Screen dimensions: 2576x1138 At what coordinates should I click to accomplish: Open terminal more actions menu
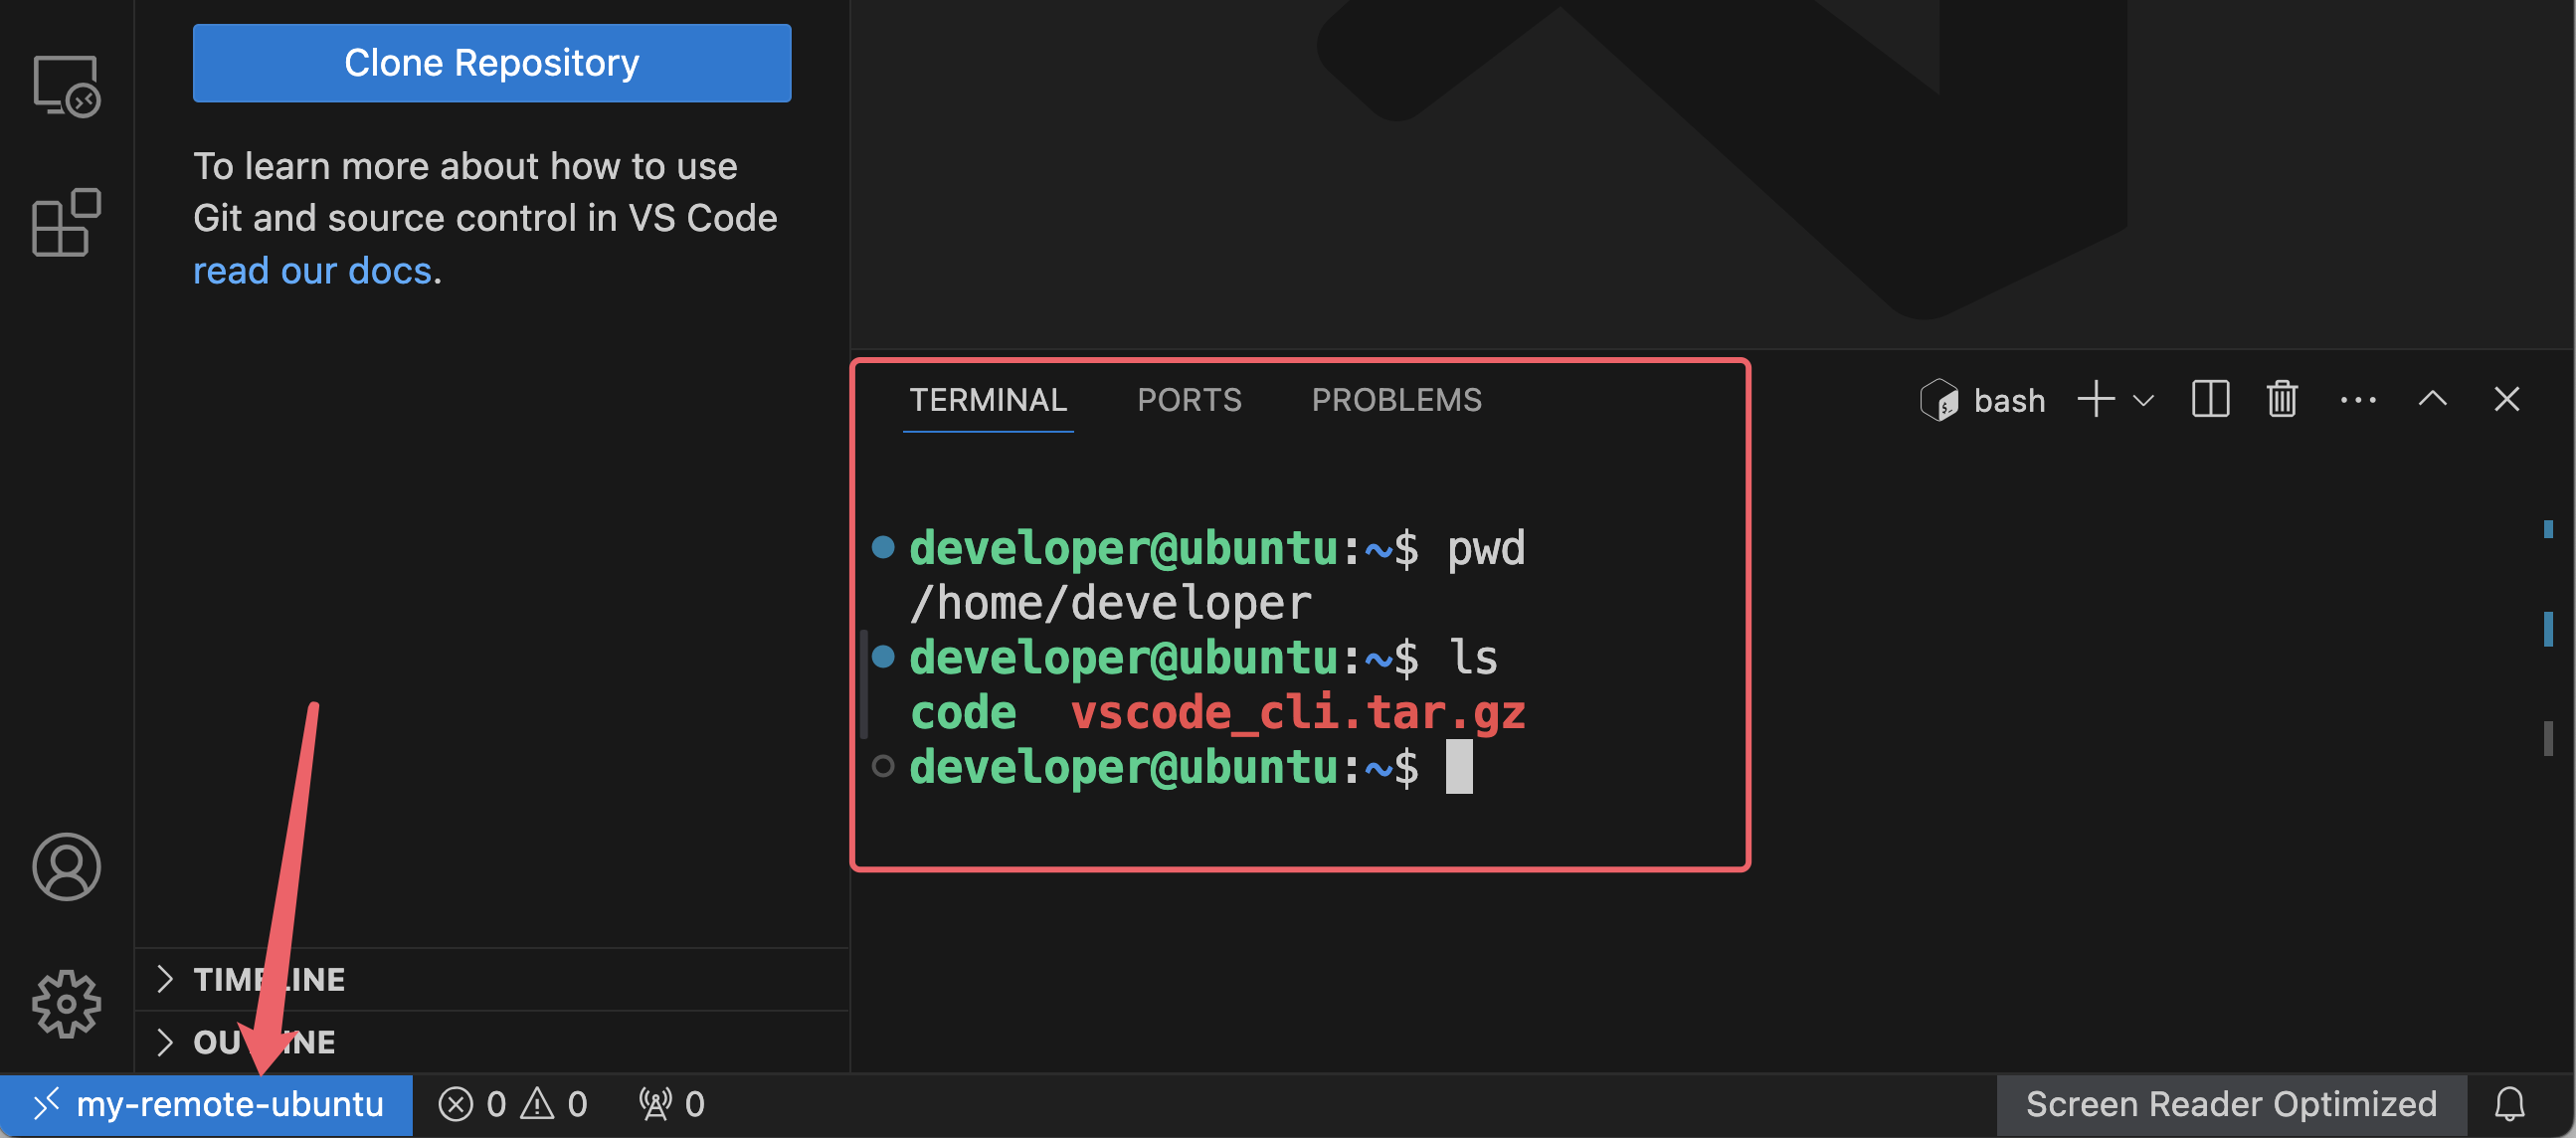click(2358, 399)
